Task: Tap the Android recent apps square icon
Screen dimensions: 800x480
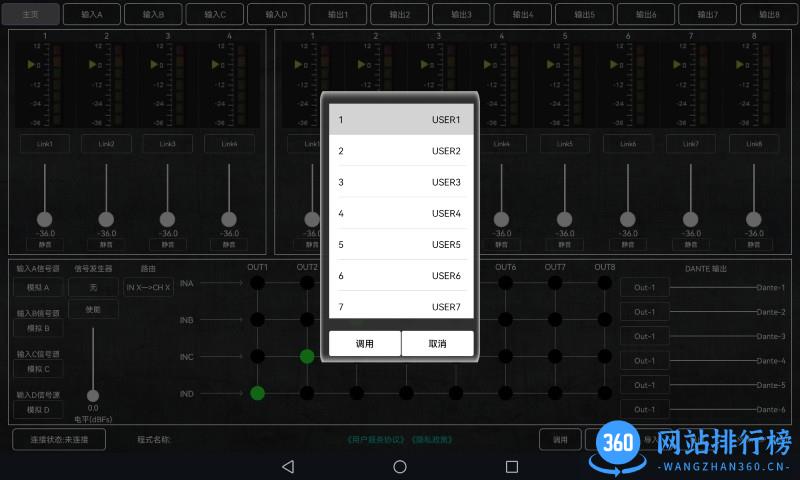Action: [x=512, y=466]
